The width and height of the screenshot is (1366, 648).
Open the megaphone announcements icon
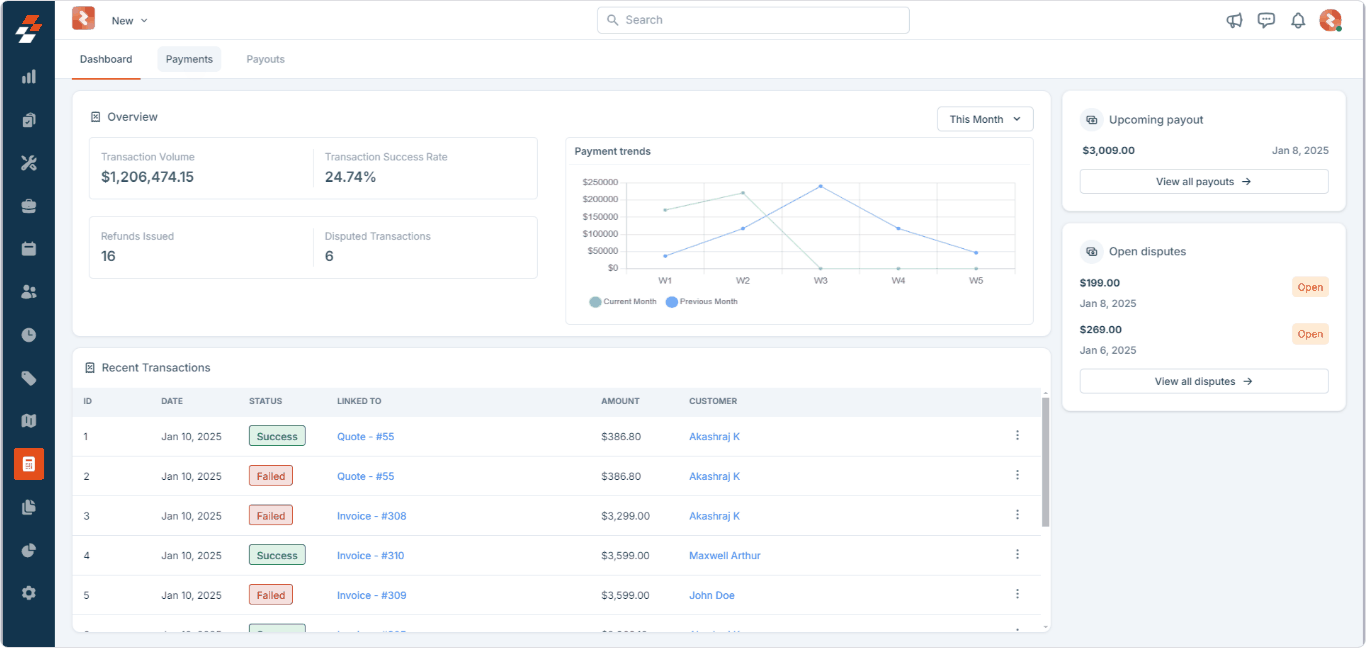pyautogui.click(x=1234, y=20)
